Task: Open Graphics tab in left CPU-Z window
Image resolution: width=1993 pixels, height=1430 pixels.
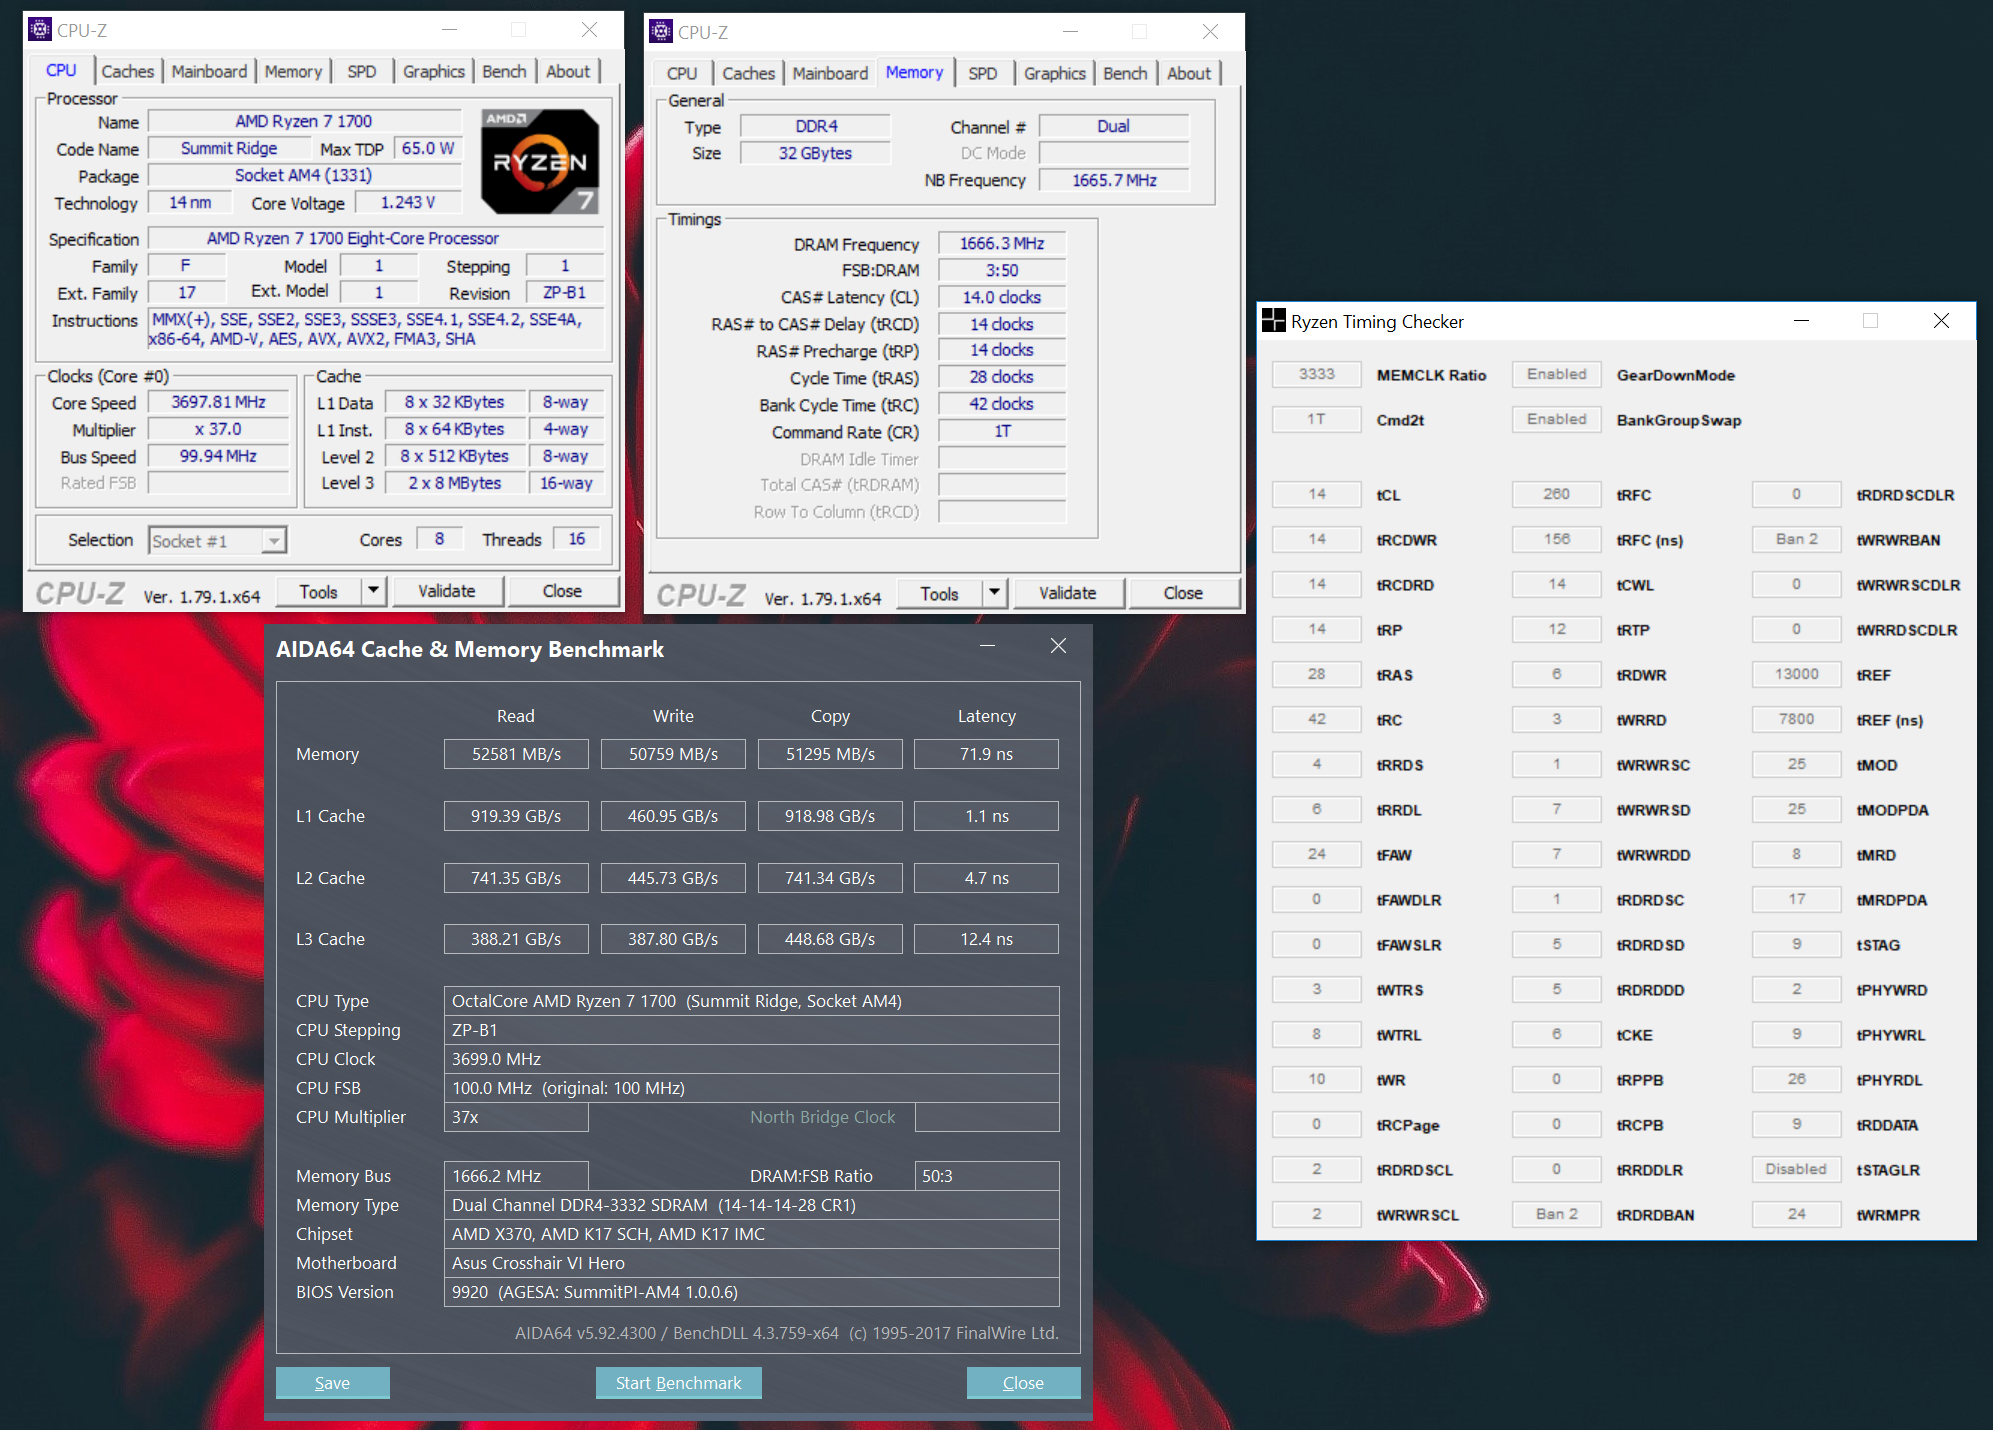Action: pyautogui.click(x=433, y=71)
